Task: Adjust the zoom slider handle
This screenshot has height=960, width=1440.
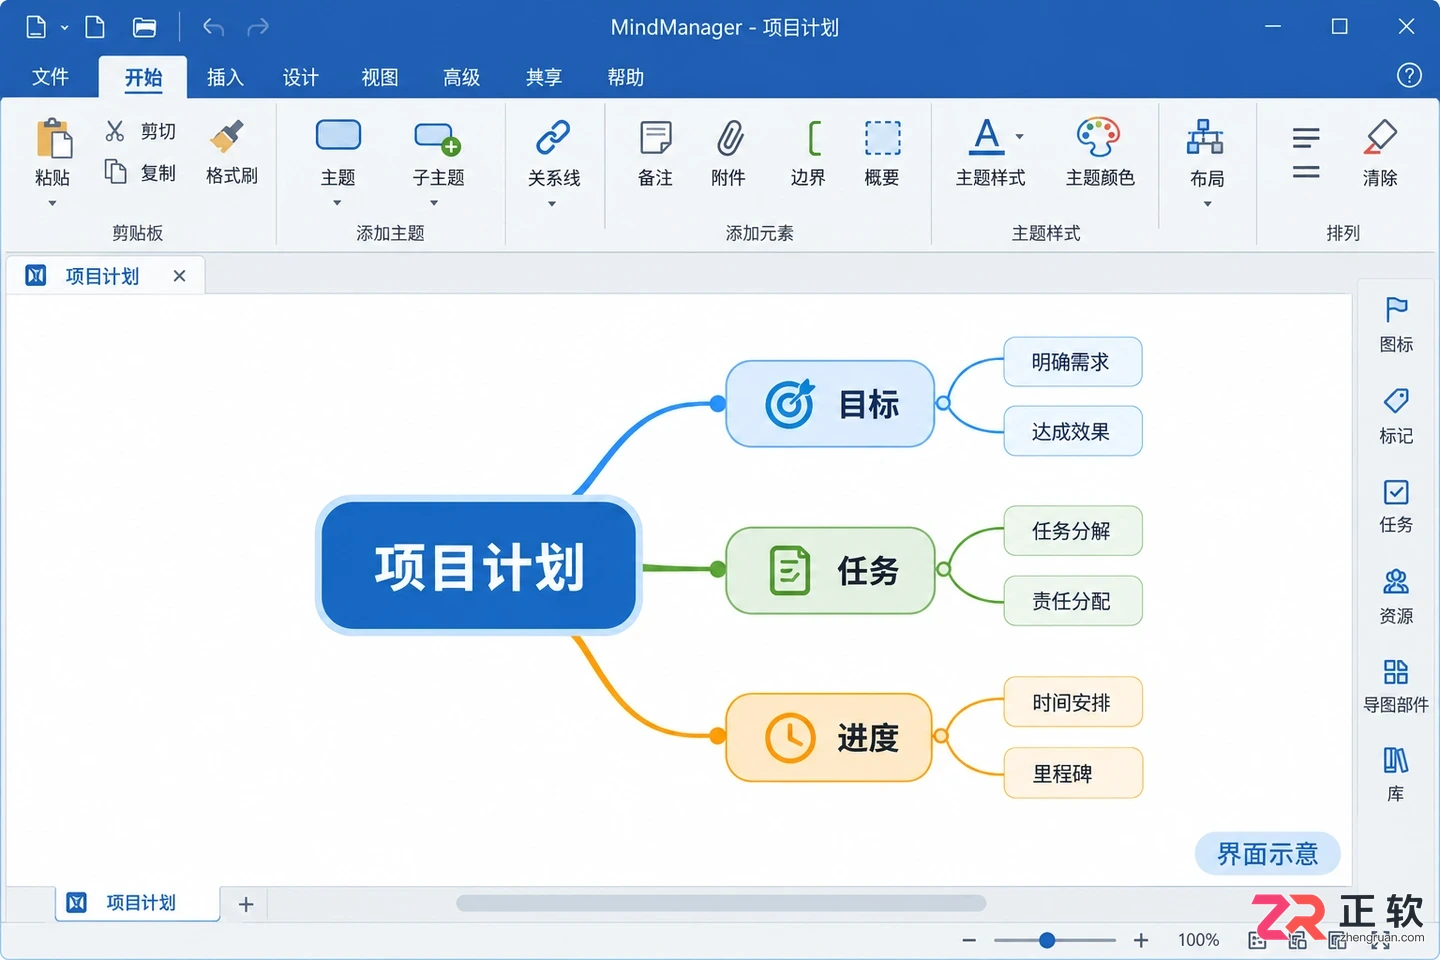Action: 1047,940
